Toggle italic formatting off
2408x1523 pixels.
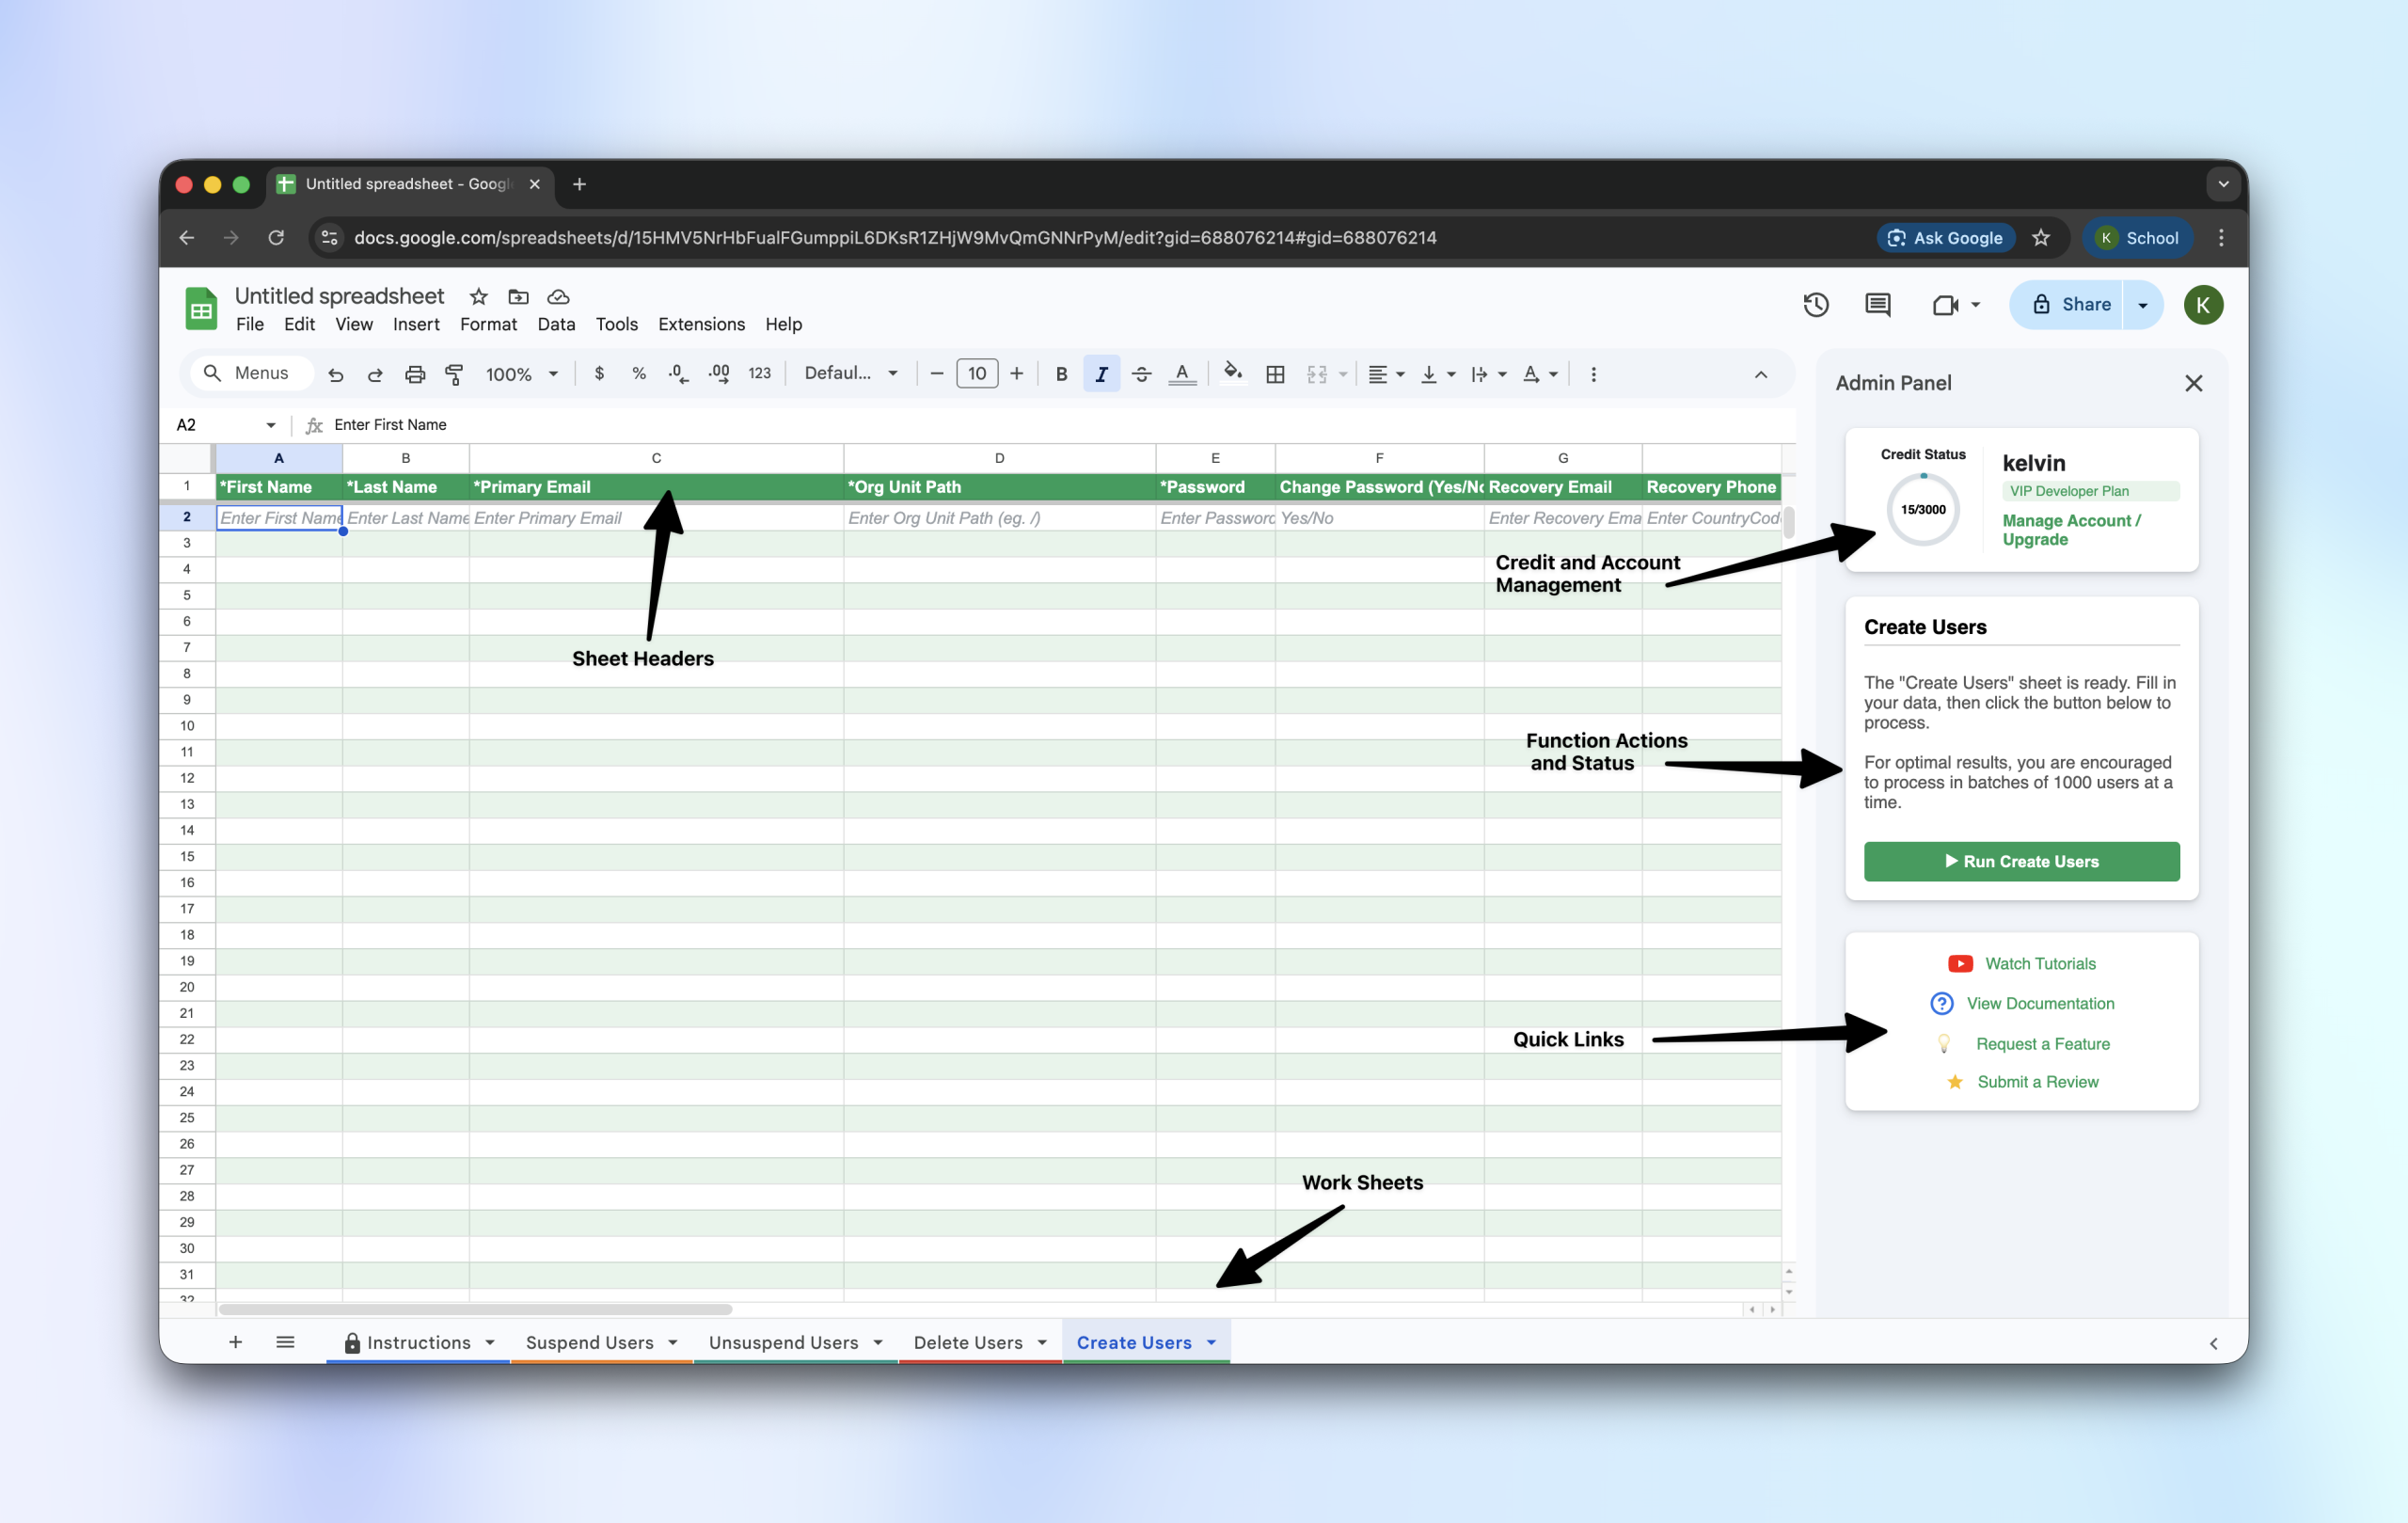(1101, 374)
